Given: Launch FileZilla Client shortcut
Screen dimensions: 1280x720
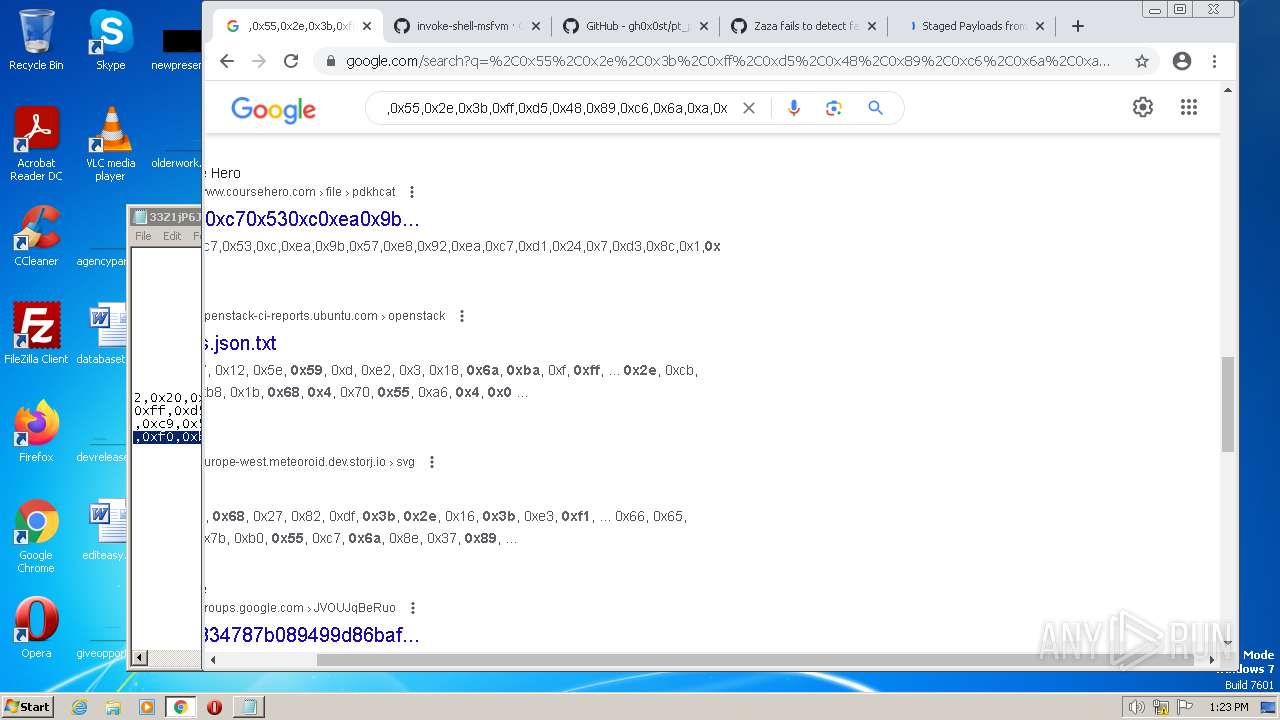Looking at the screenshot, I should 36,334.
